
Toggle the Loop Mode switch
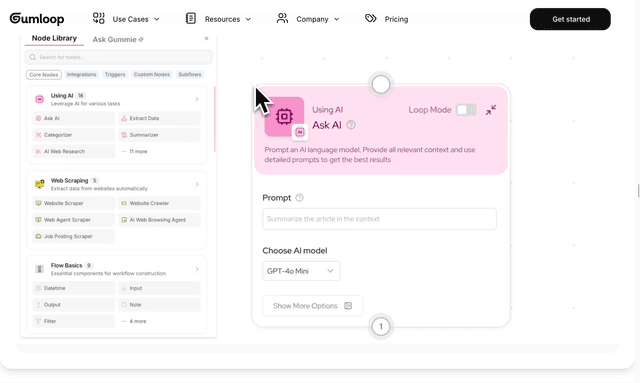pyautogui.click(x=466, y=110)
